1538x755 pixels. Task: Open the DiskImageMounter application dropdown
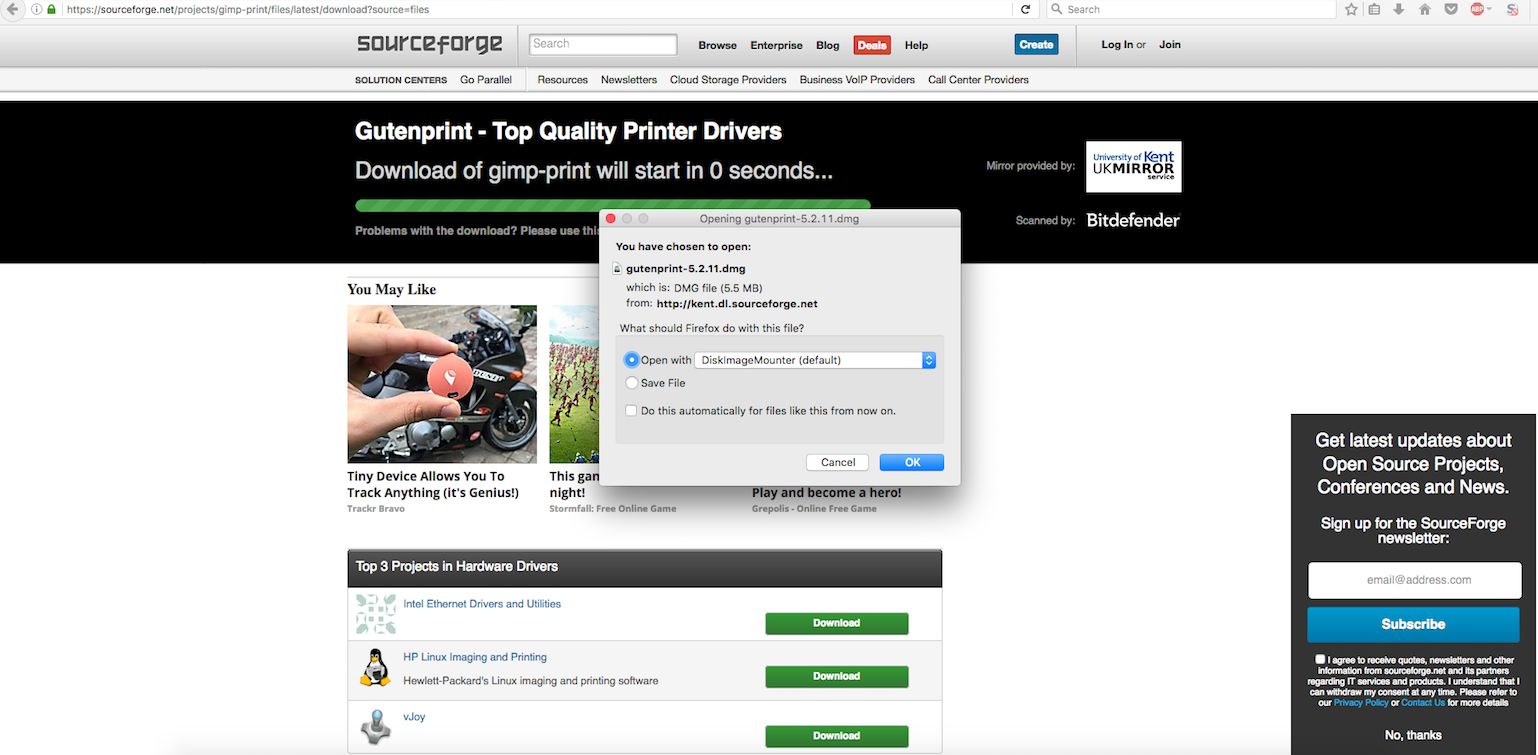(815, 360)
